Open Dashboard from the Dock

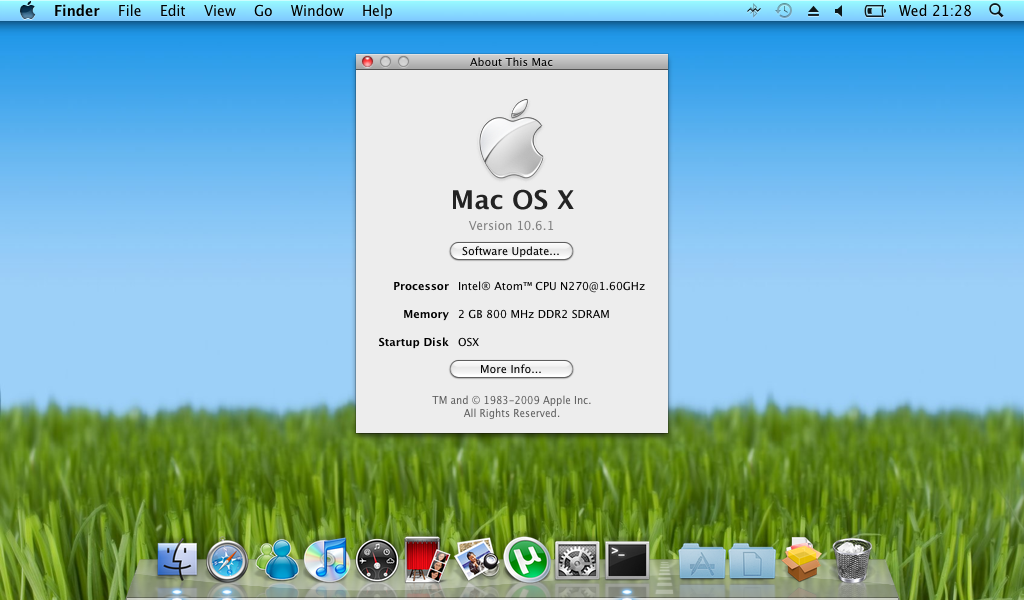(x=377, y=561)
